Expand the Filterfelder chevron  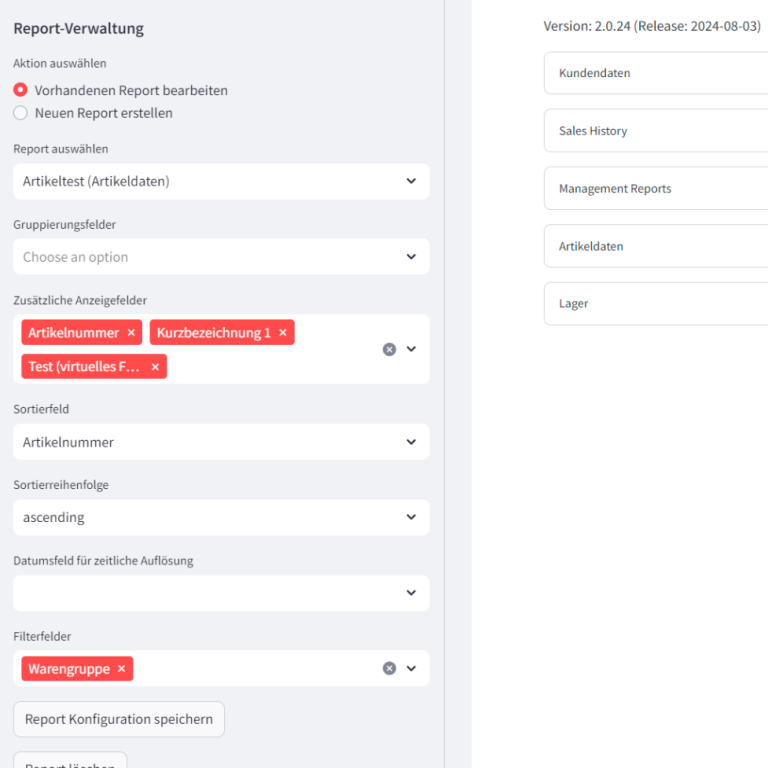tap(411, 669)
